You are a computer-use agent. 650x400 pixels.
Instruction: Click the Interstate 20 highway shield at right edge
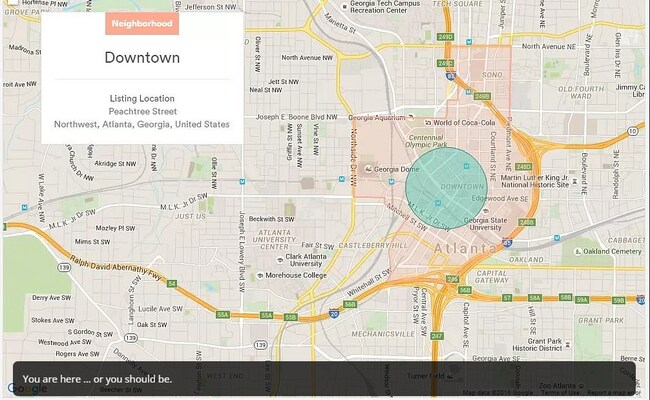(639, 299)
